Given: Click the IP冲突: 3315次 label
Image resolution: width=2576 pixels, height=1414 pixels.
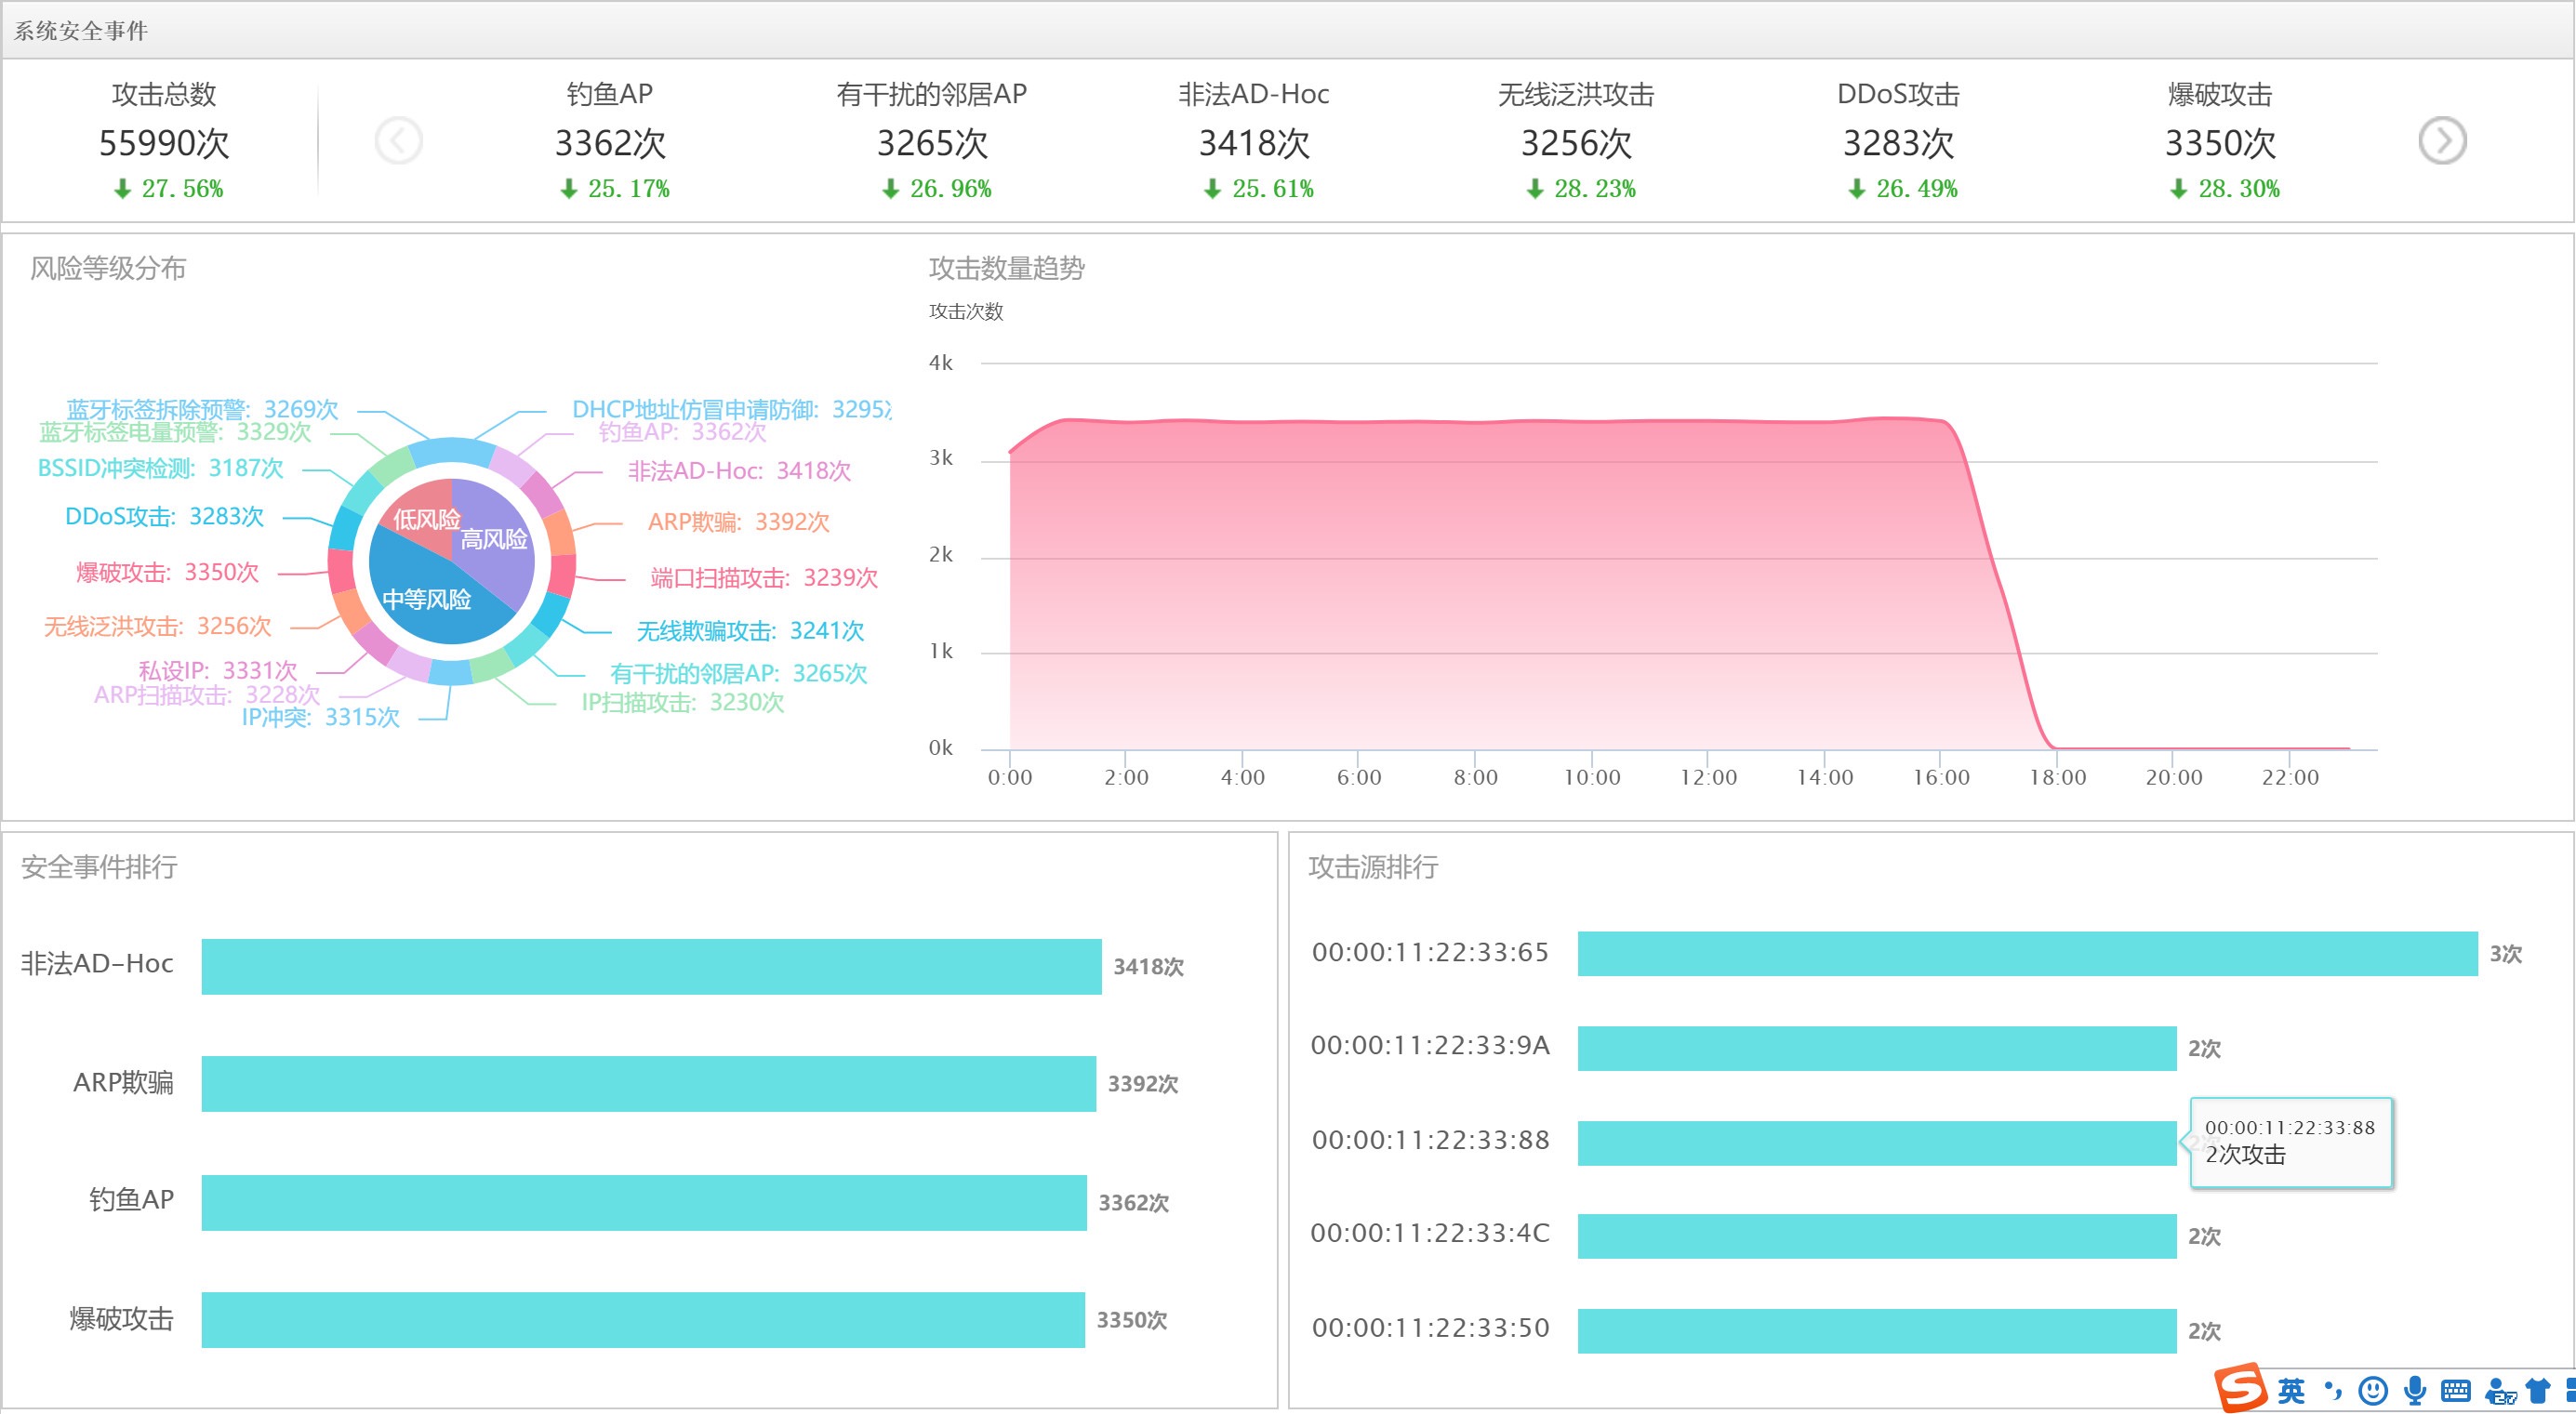Looking at the screenshot, I should (320, 717).
